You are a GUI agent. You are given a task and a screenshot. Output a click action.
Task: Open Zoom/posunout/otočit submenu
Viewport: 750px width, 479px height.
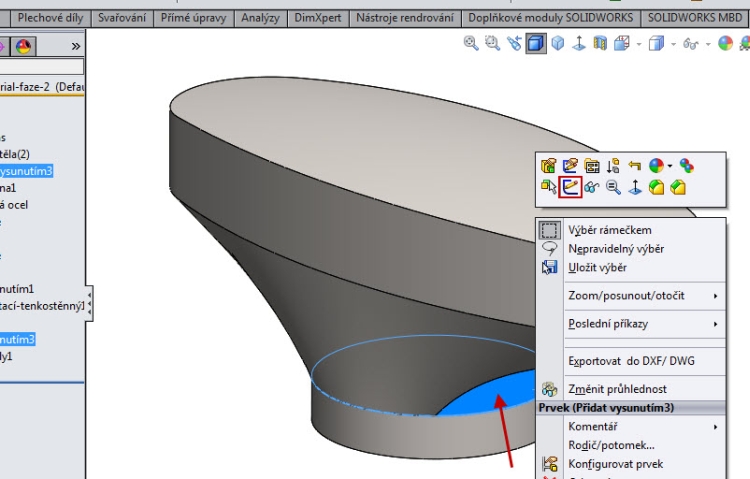pos(631,296)
